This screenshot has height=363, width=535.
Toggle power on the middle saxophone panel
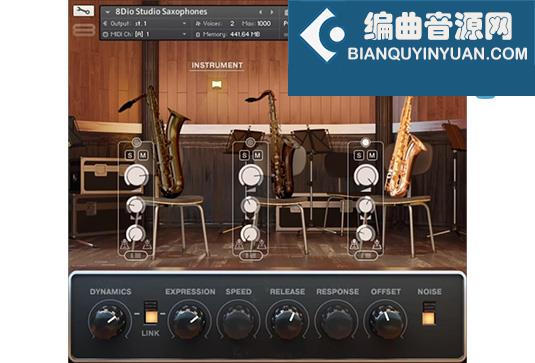pyautogui.click(x=250, y=142)
